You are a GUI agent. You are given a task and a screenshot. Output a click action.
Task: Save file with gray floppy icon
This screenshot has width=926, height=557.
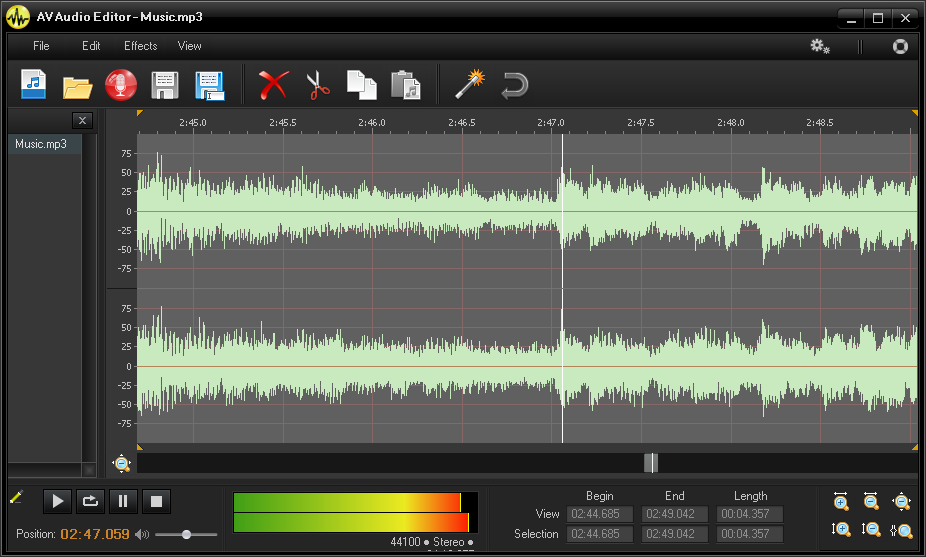pos(165,86)
